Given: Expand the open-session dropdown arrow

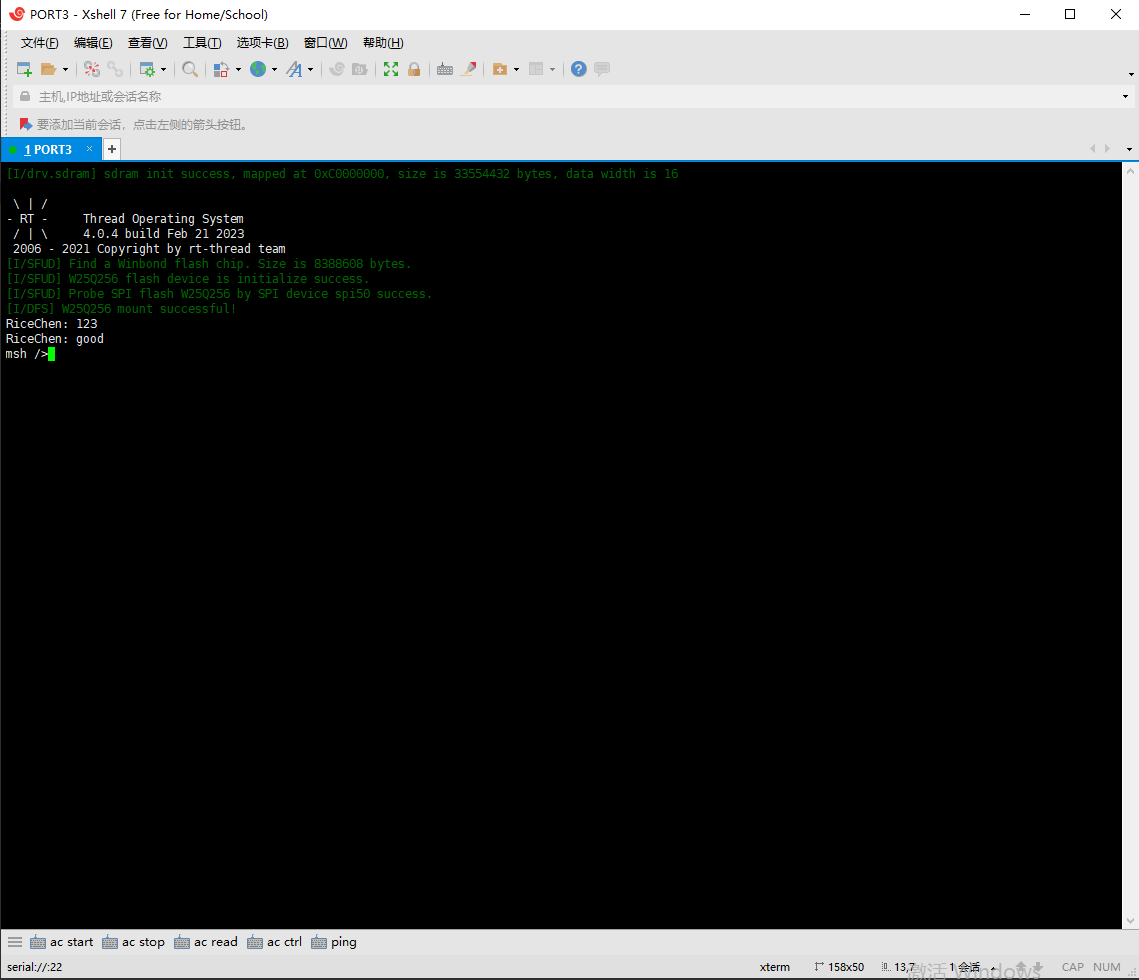Looking at the screenshot, I should [65, 70].
